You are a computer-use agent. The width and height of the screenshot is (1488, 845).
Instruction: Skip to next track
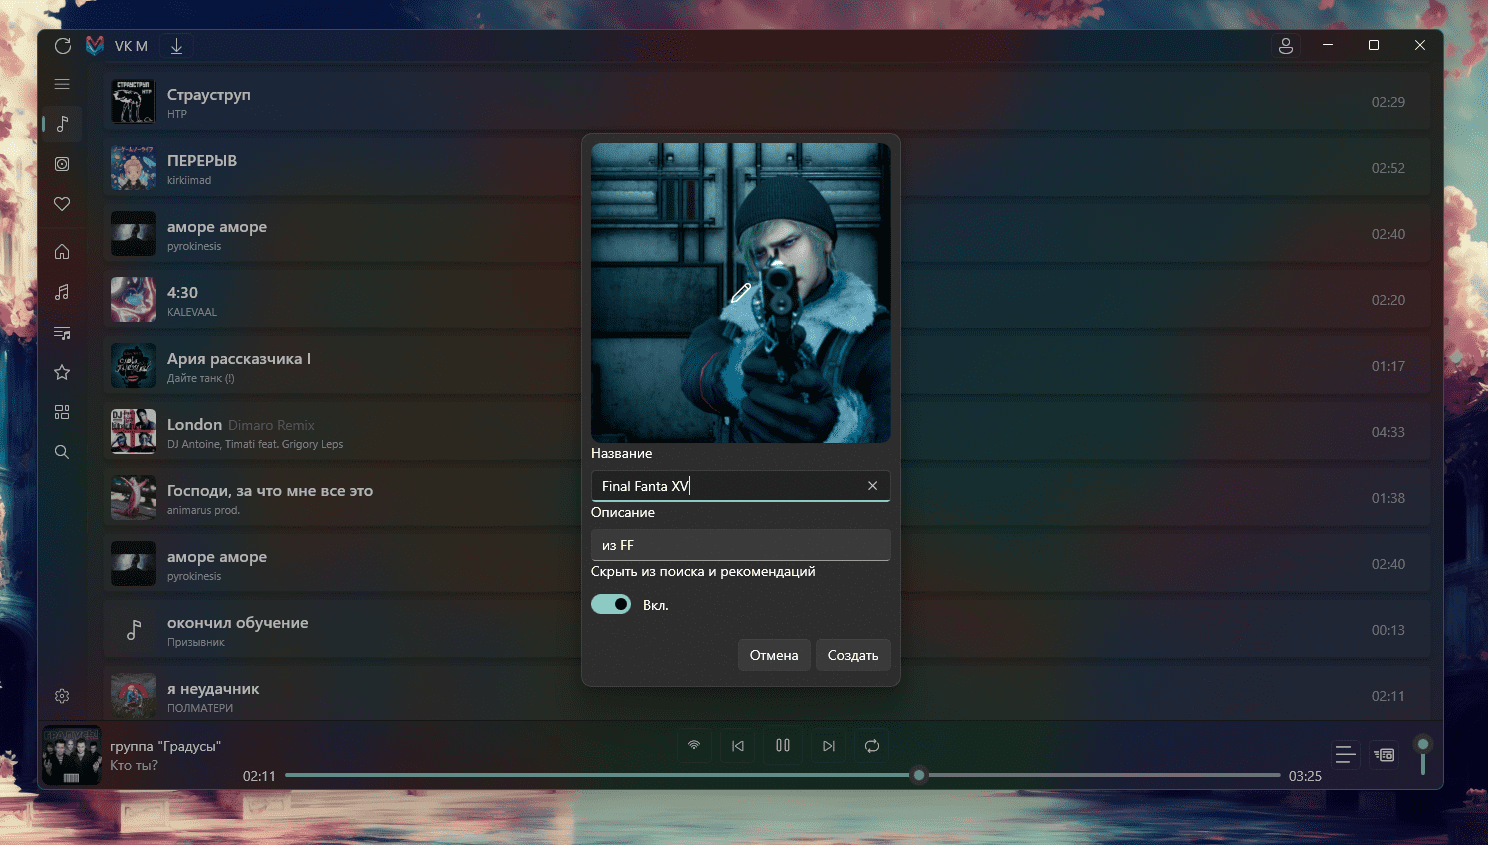tap(829, 746)
